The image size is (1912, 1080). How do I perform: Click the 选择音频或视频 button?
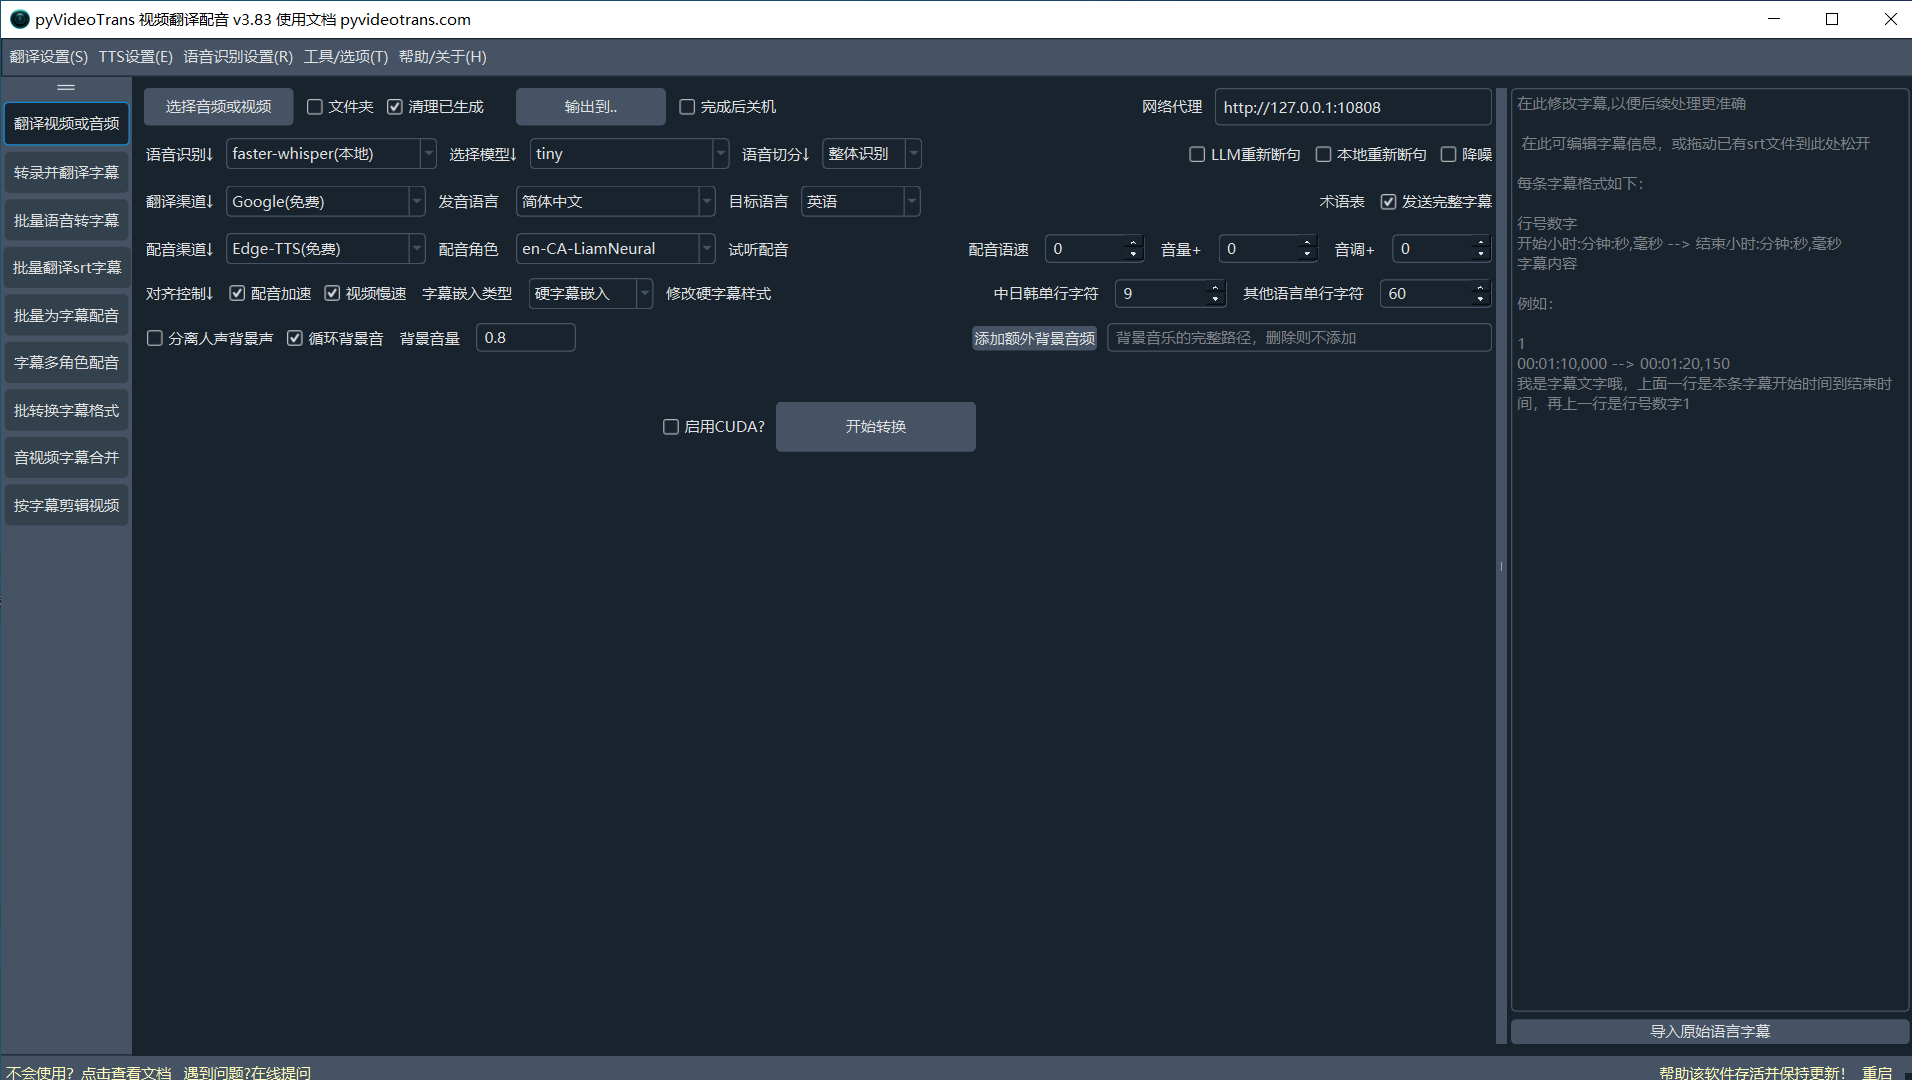[x=218, y=107]
